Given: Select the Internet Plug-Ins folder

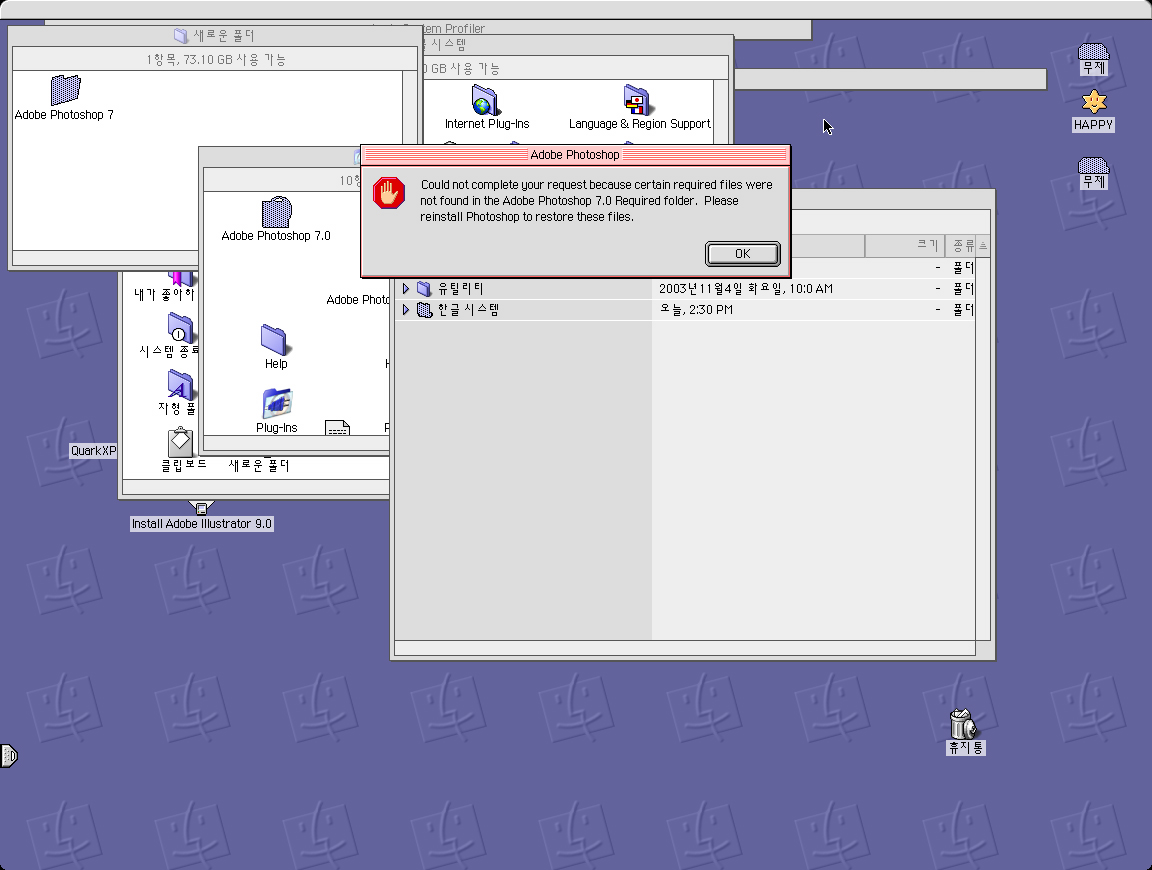Looking at the screenshot, I should 486,101.
